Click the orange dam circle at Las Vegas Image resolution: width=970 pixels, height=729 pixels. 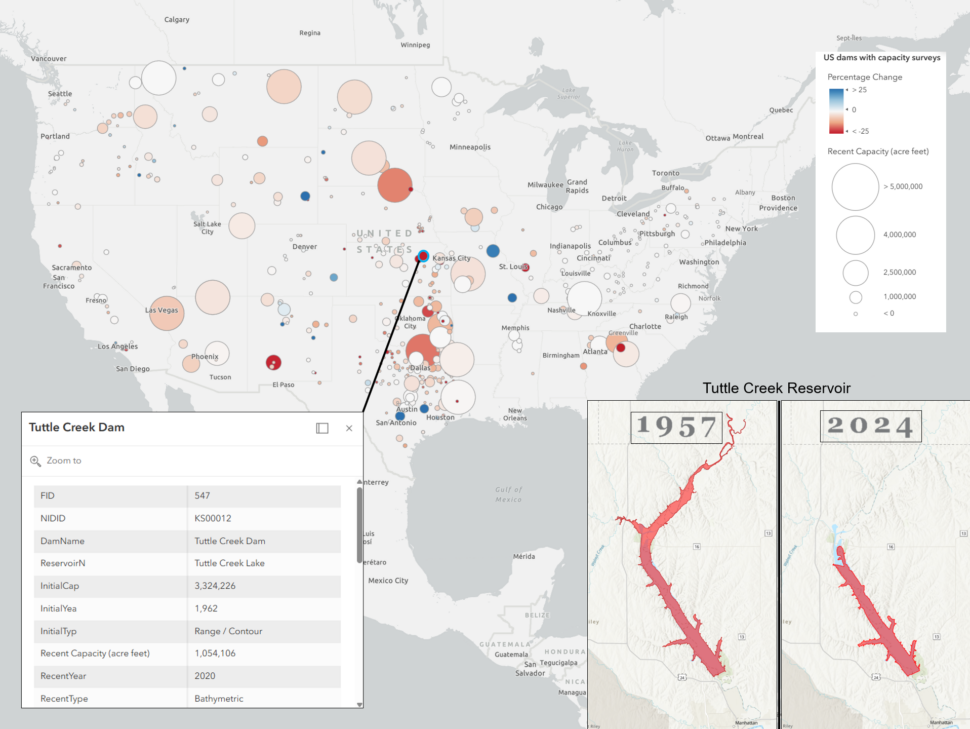coord(166,313)
